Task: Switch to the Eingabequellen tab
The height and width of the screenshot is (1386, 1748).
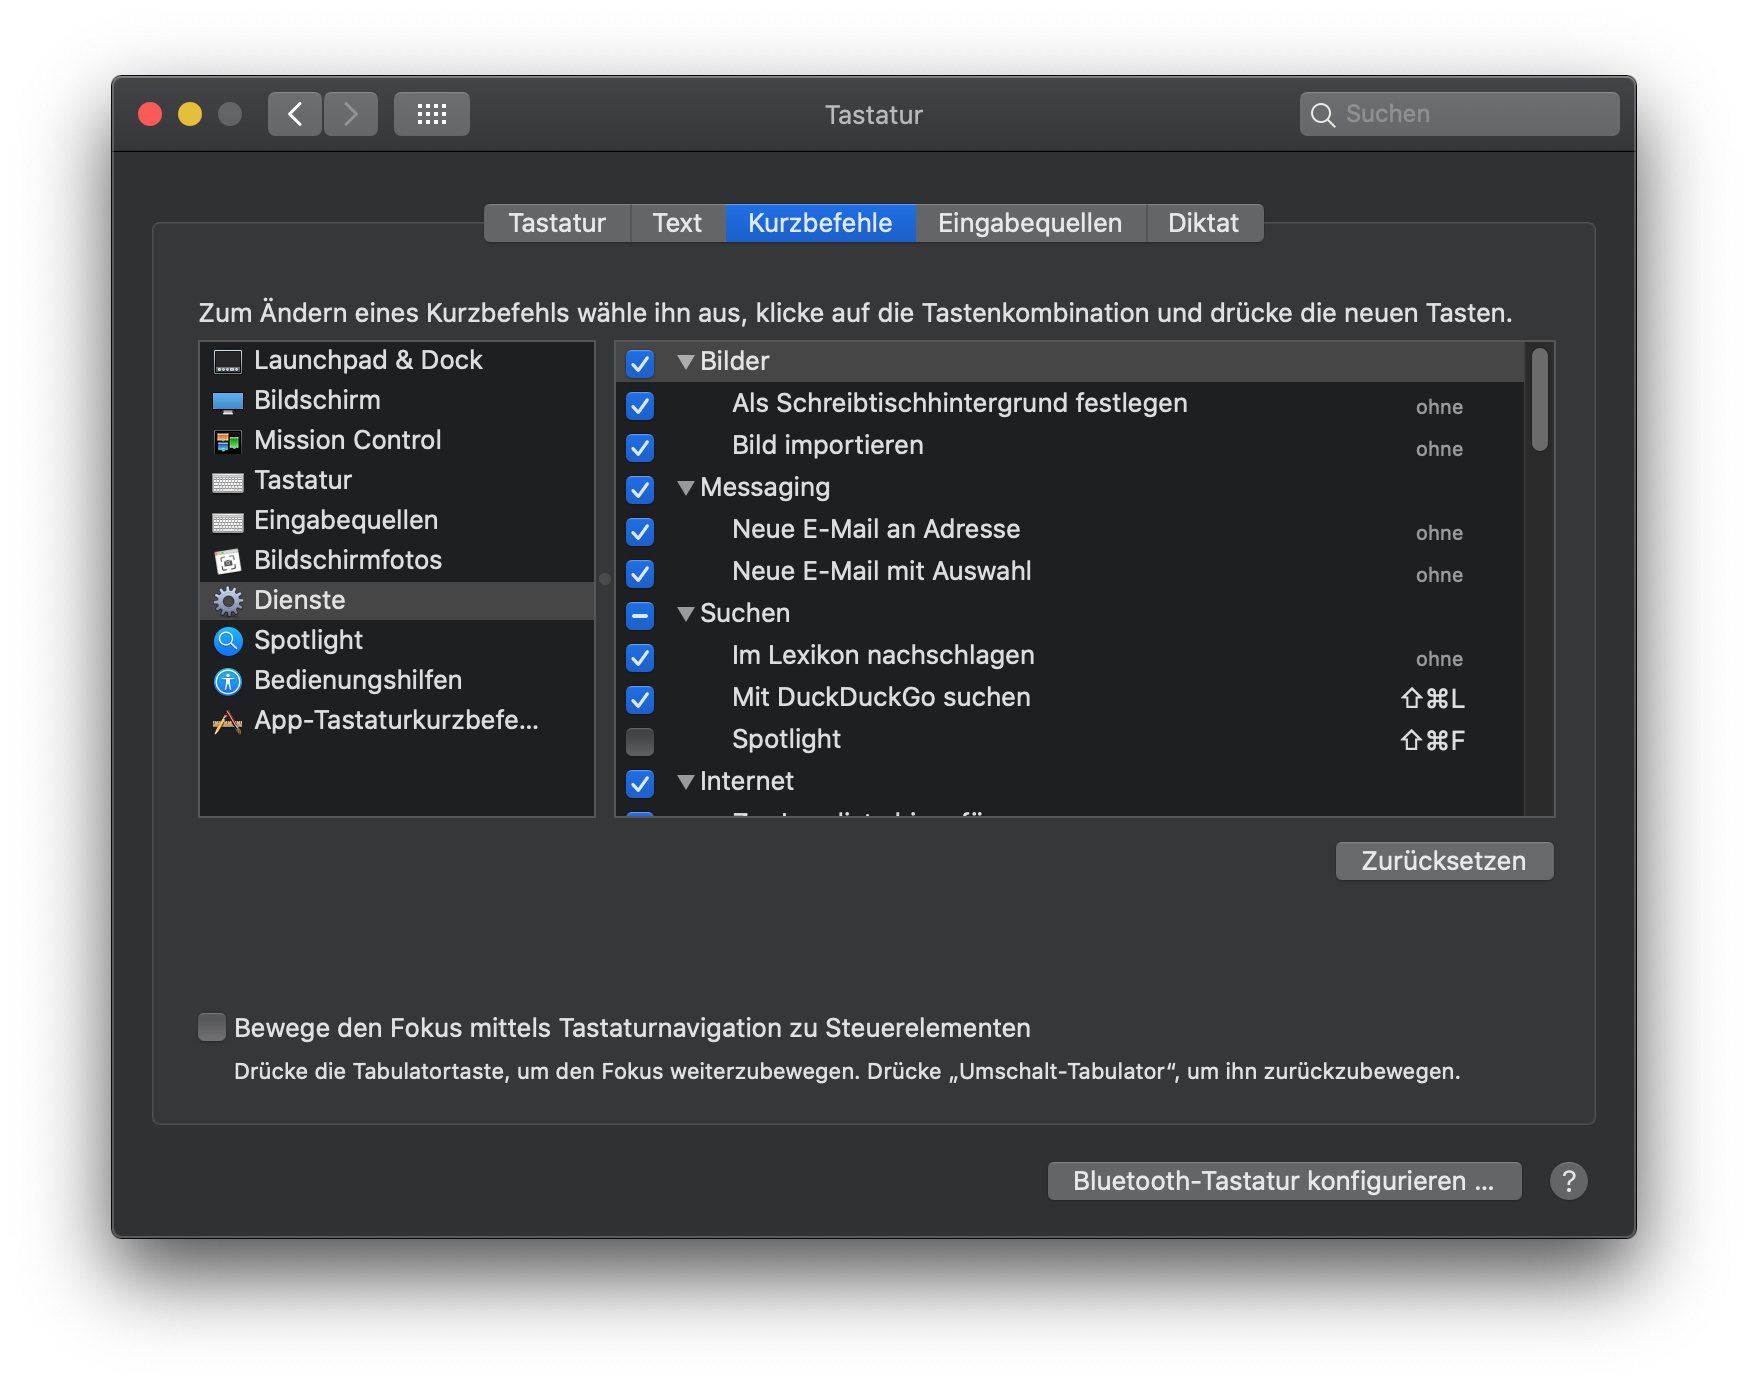Action: pyautogui.click(x=1029, y=223)
